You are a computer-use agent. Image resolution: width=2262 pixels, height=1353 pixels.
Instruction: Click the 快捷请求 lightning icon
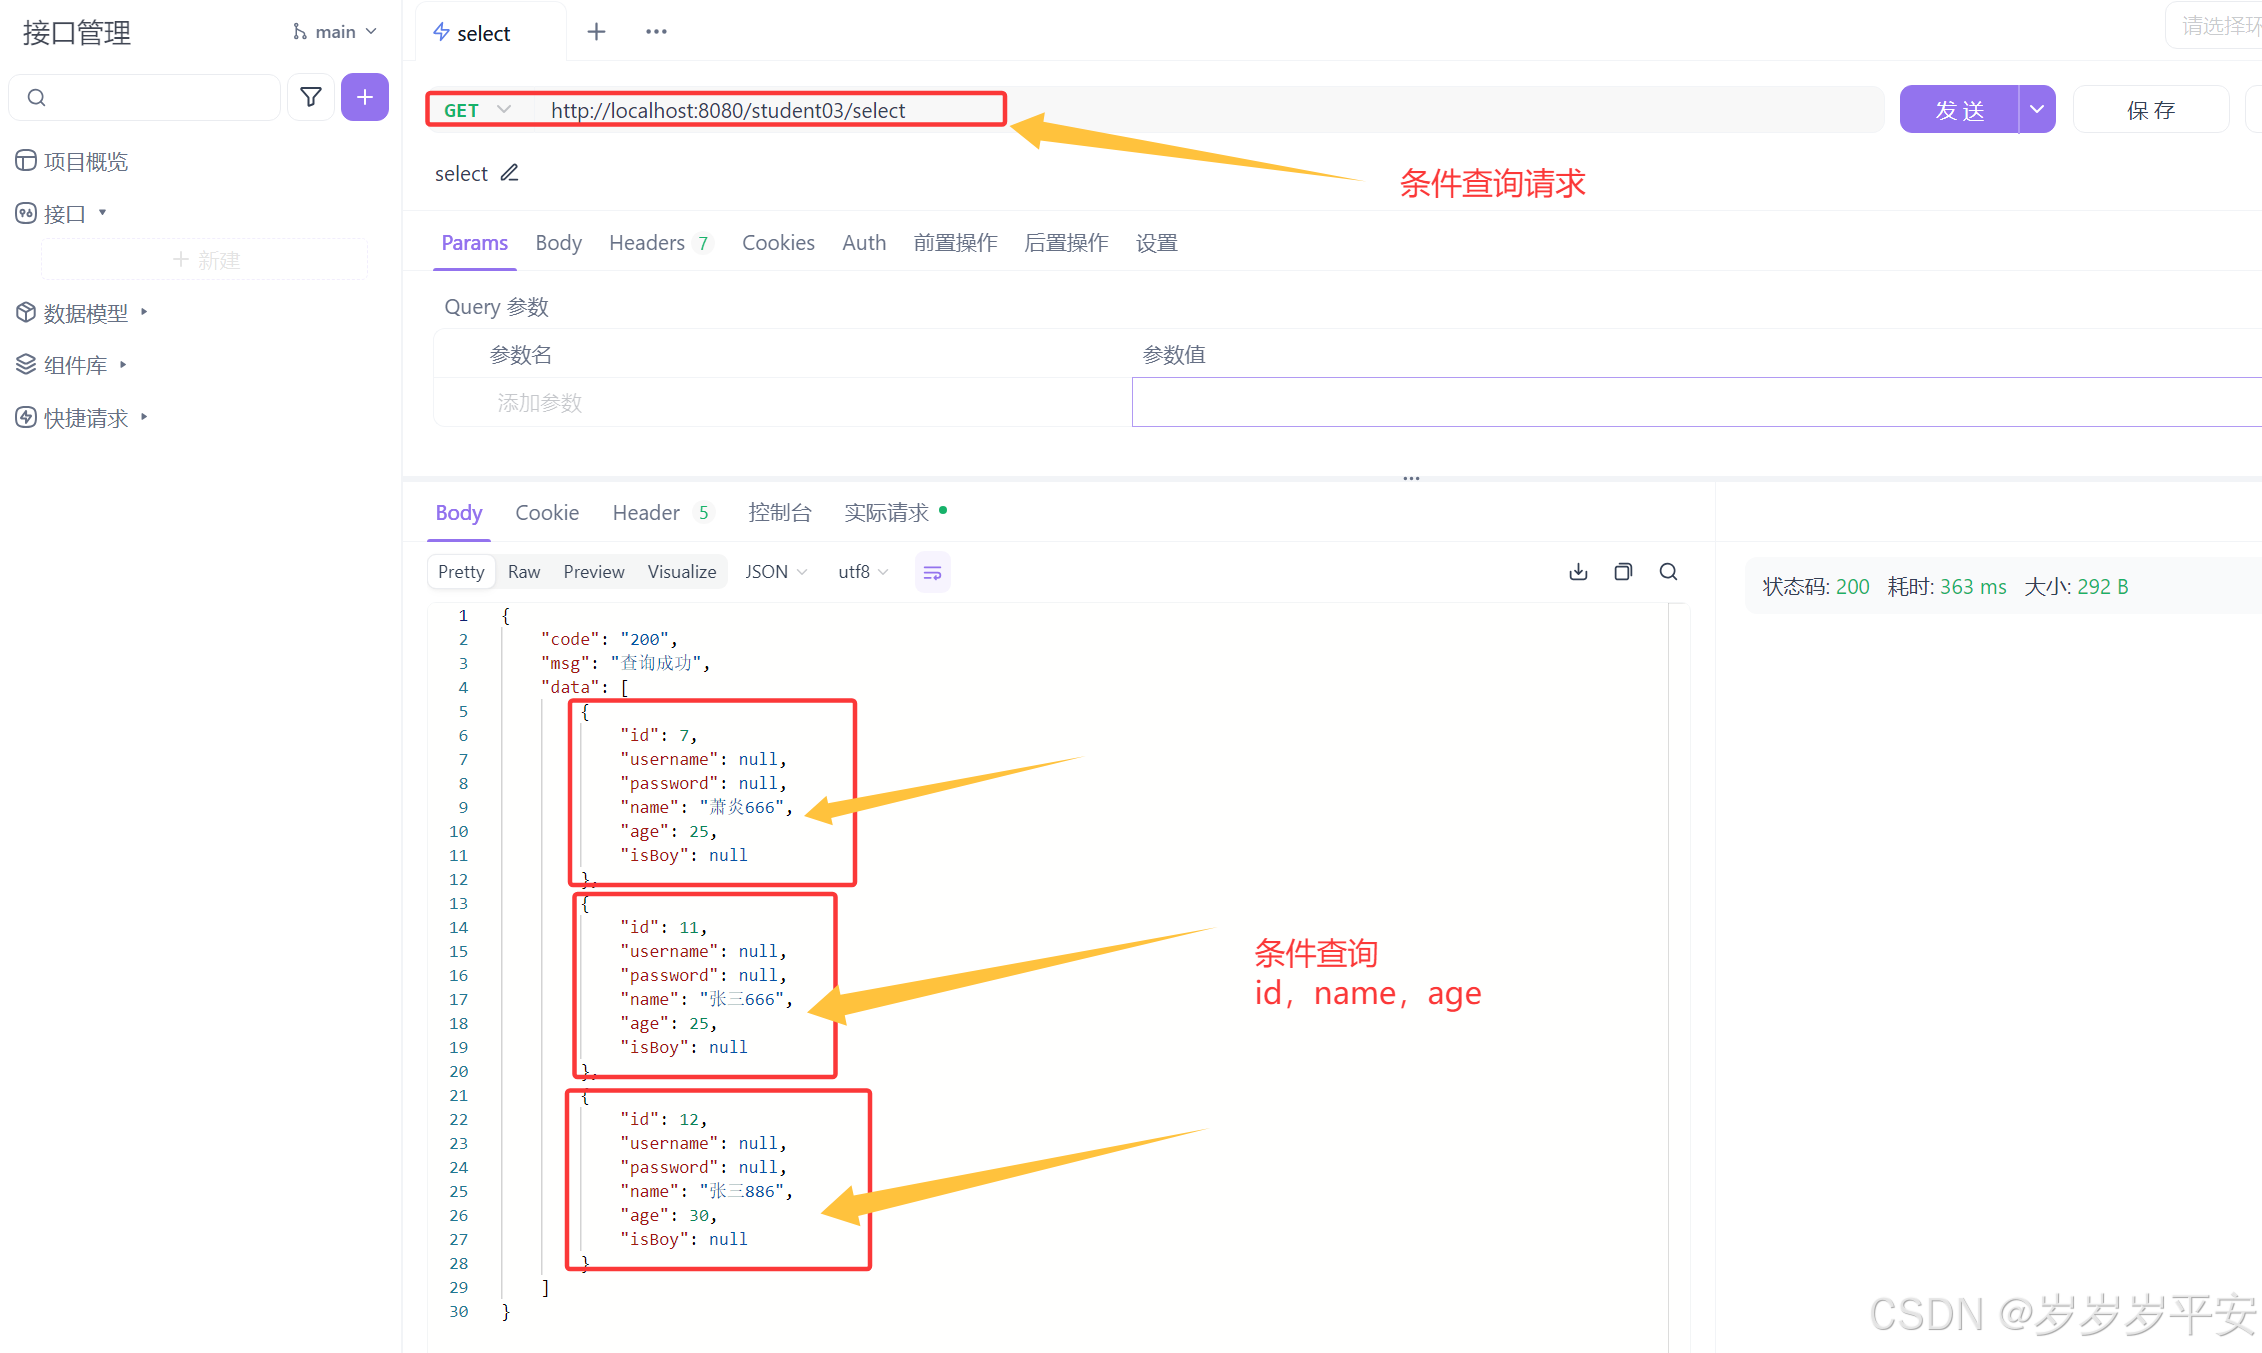26,417
